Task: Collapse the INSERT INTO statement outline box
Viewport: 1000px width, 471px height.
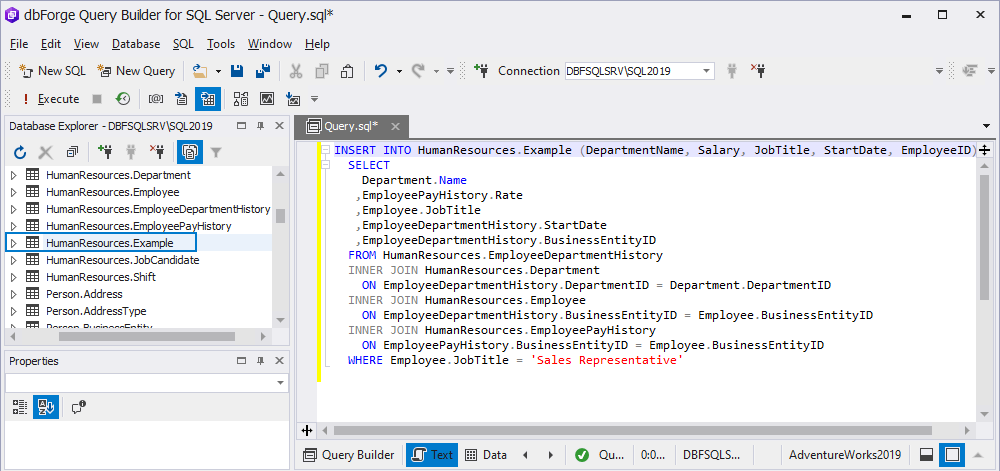Action: click(325, 150)
